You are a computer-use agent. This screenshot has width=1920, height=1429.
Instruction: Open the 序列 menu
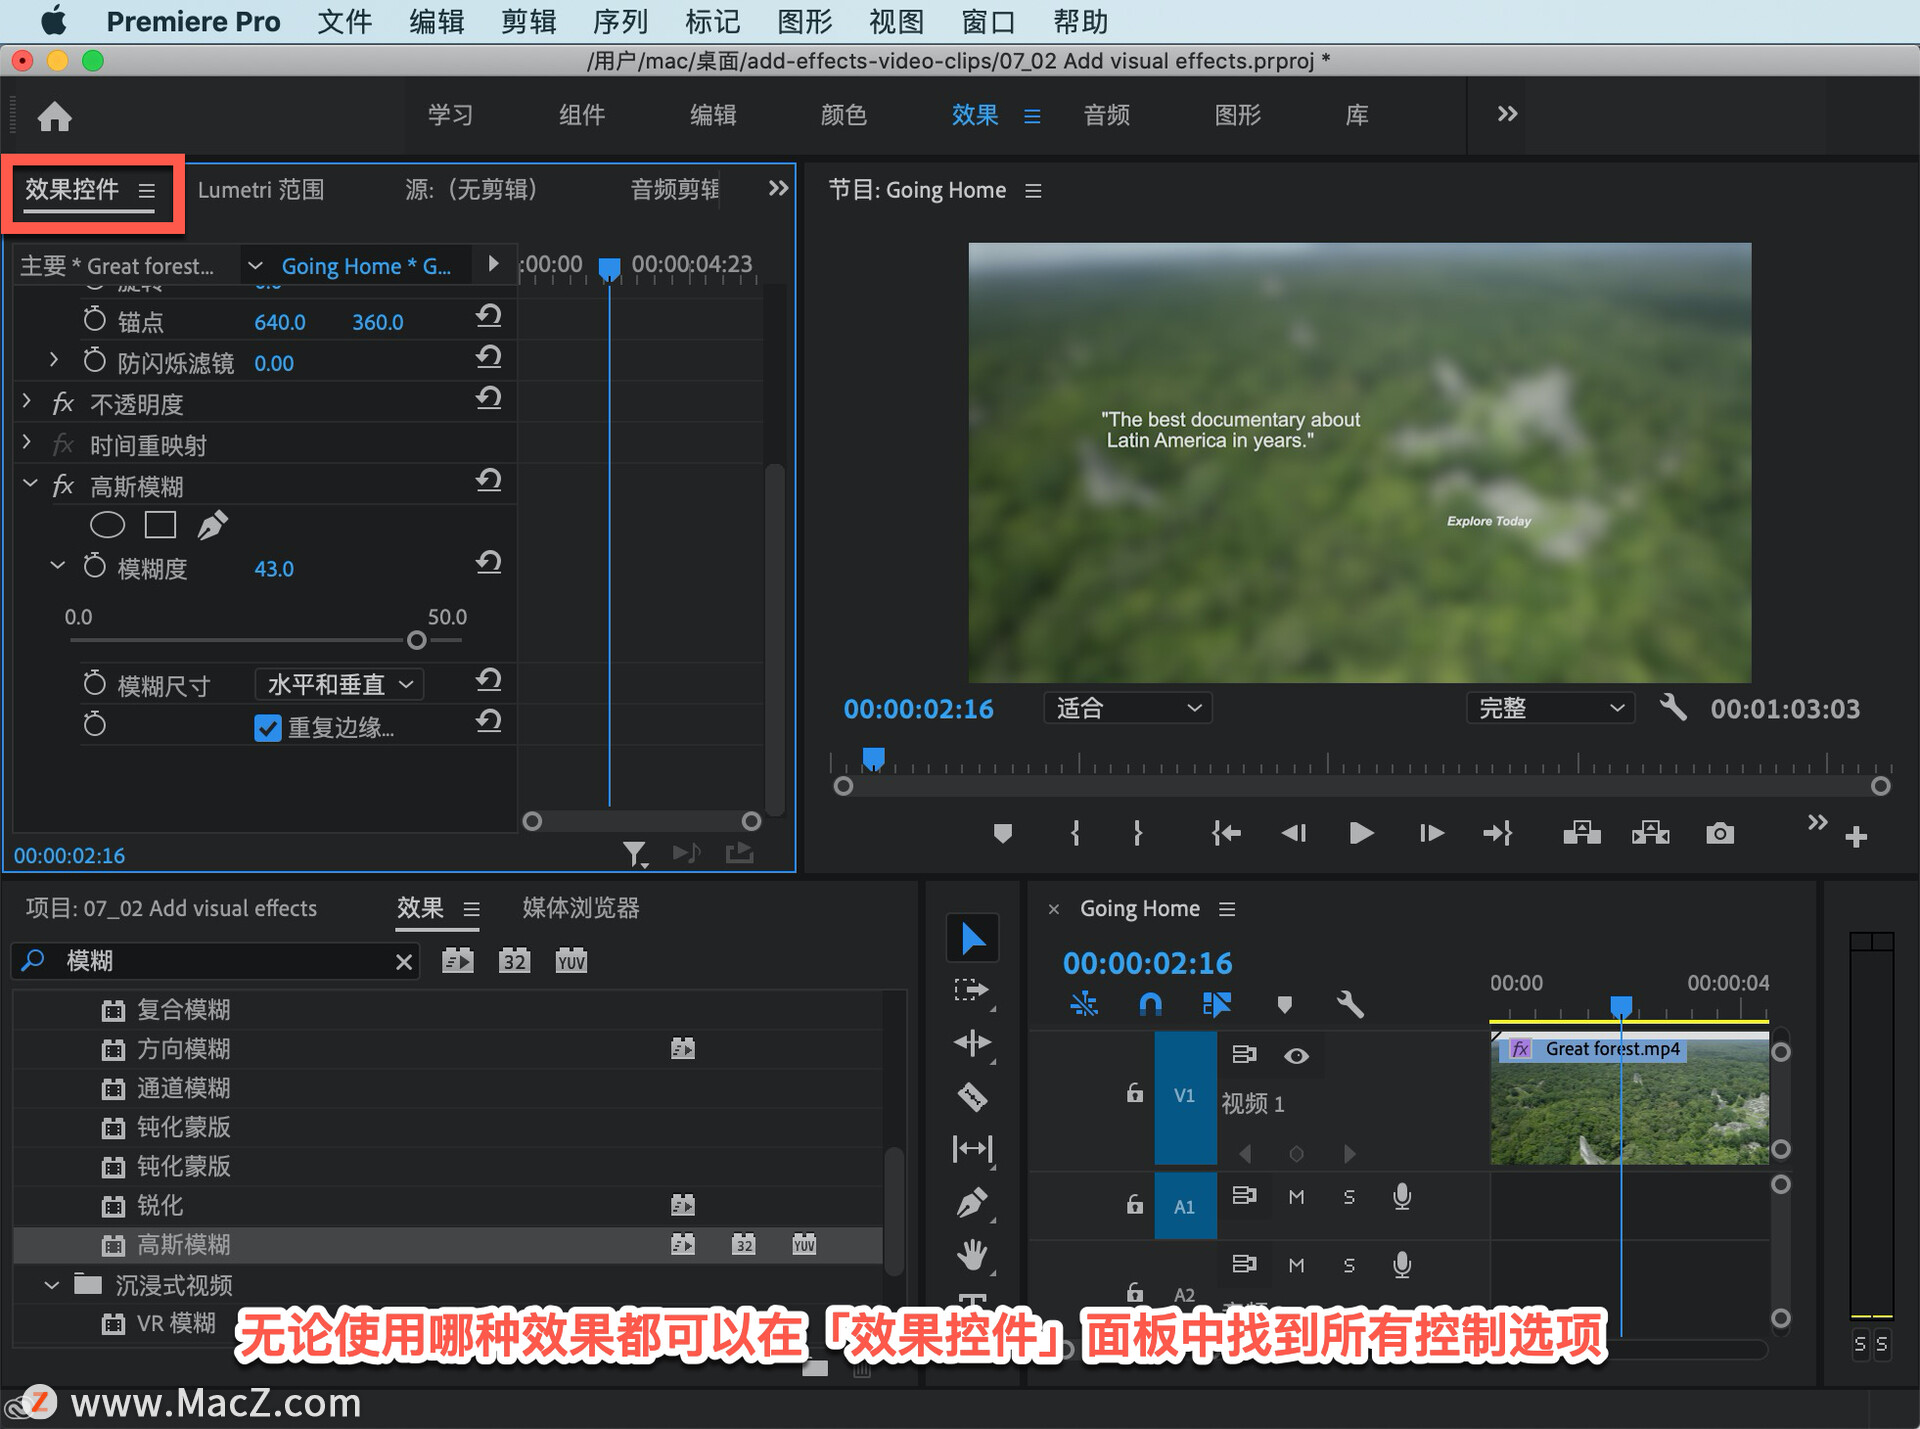(x=620, y=21)
